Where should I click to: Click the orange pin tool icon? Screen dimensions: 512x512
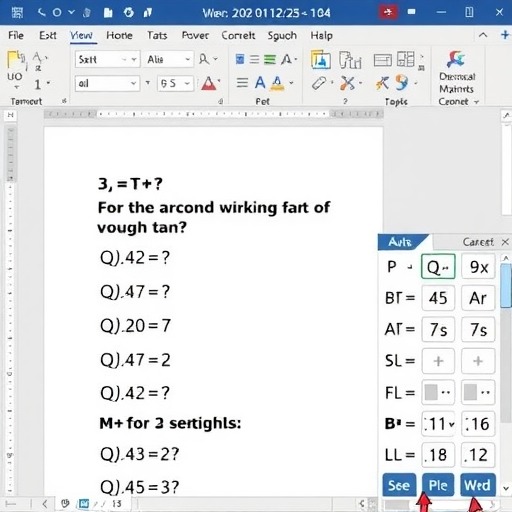pyautogui.click(x=382, y=83)
